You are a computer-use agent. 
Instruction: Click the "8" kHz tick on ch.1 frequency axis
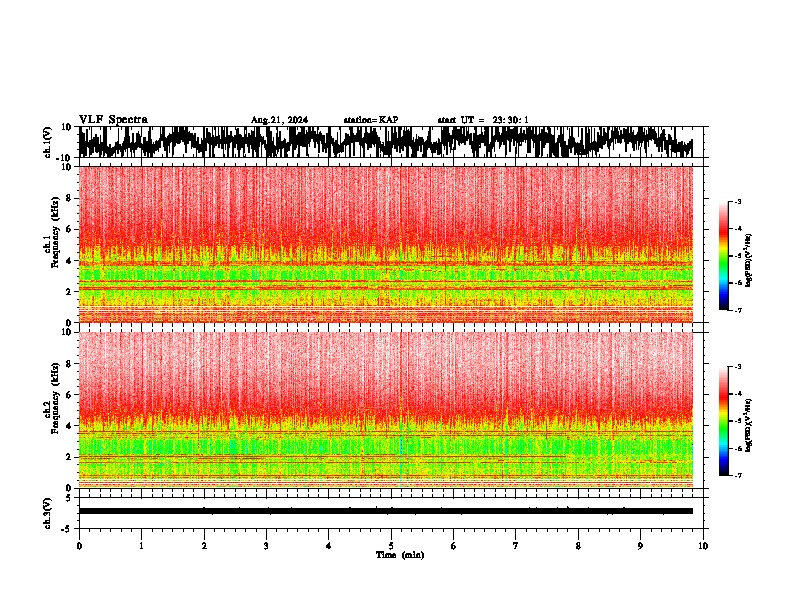[x=70, y=198]
